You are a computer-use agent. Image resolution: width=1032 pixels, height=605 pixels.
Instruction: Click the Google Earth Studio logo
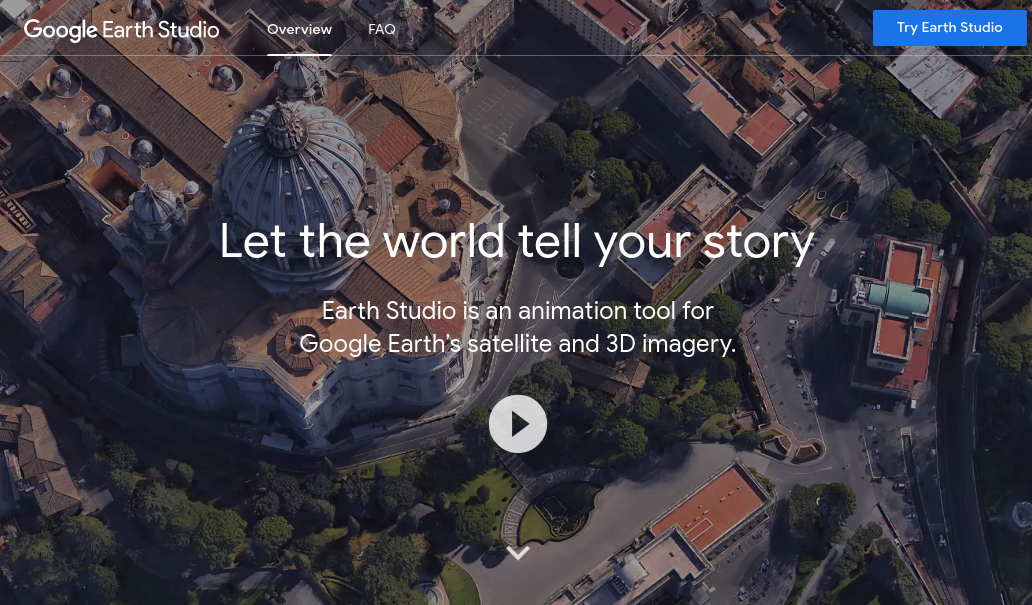122,29
